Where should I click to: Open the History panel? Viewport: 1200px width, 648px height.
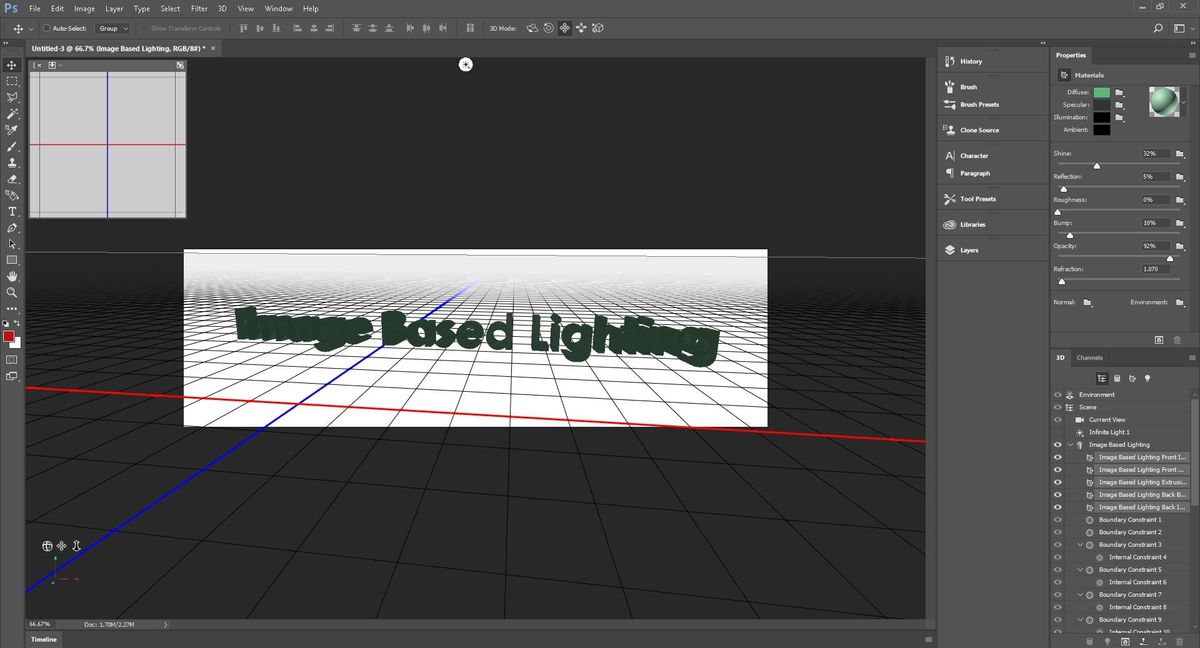click(x=969, y=61)
